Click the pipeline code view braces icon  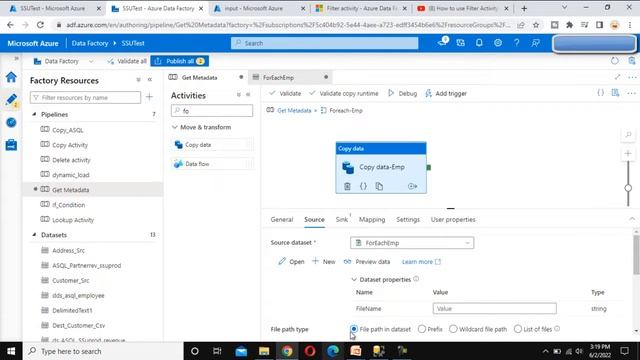click(x=600, y=93)
